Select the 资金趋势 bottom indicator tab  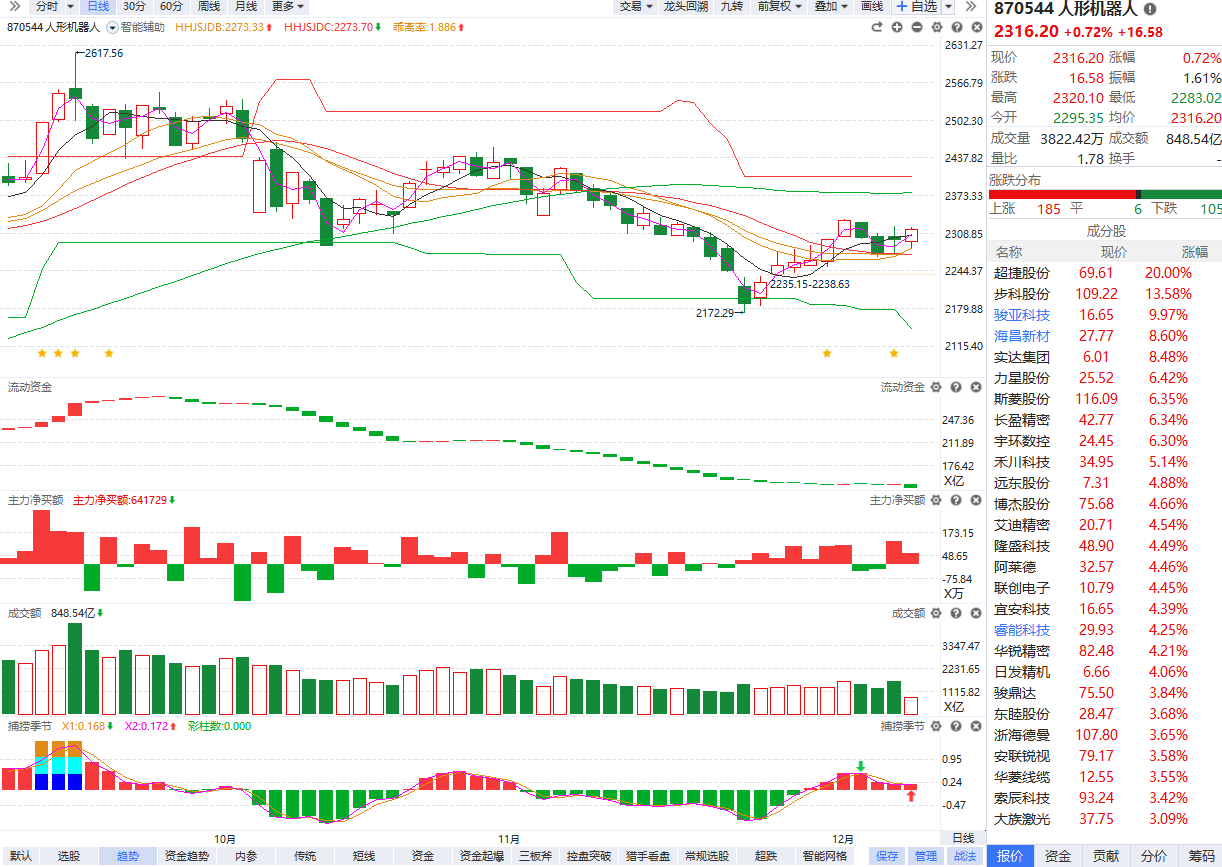(187, 856)
